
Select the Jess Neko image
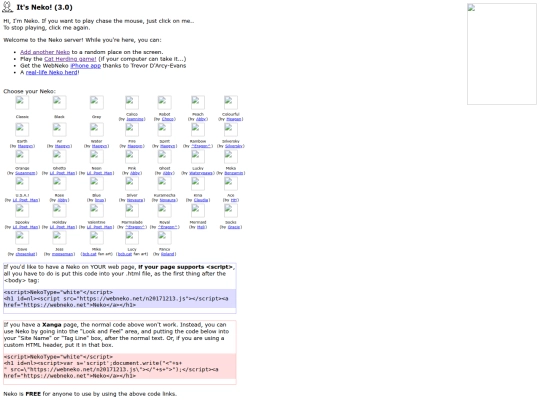point(59,238)
